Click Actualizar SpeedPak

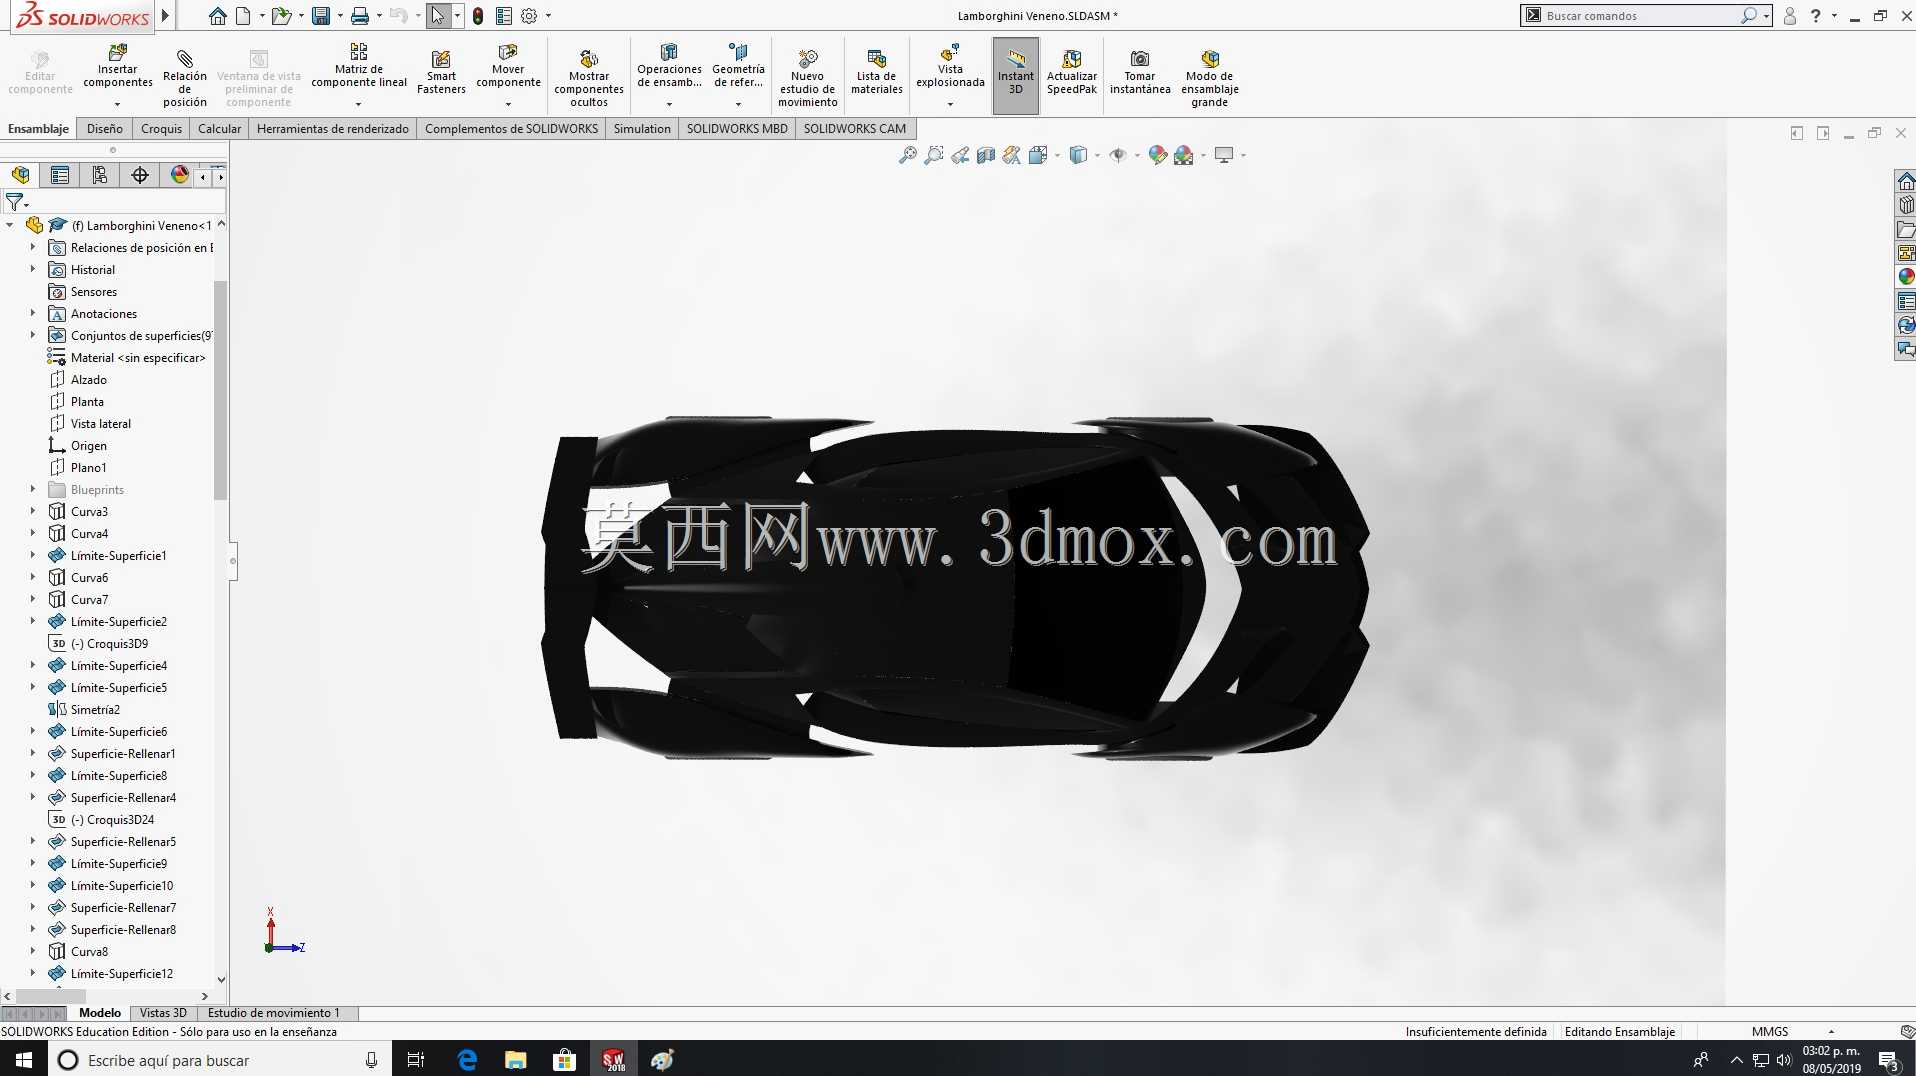1072,72
